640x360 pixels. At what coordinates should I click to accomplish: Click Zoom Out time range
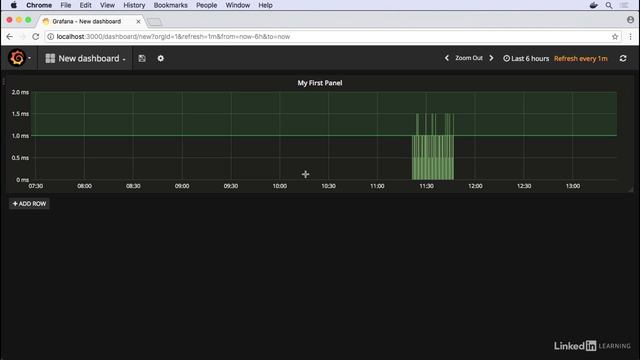click(x=469, y=58)
